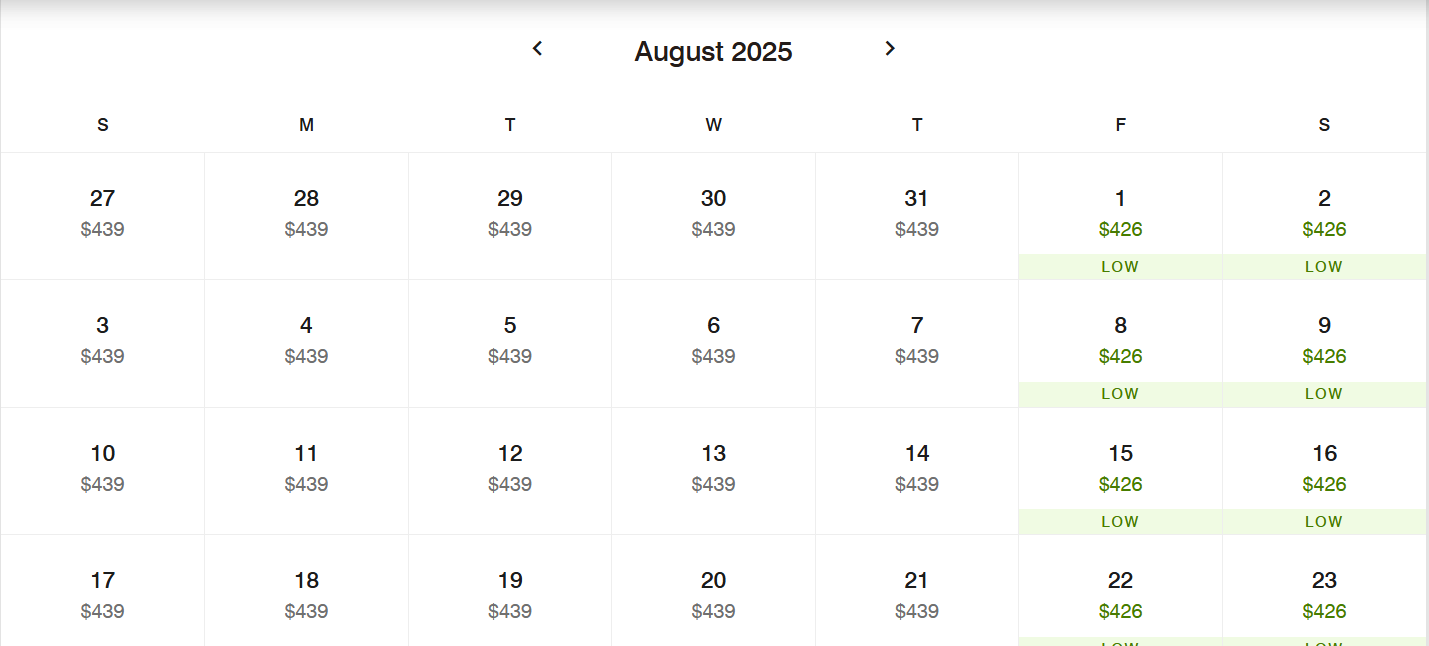The width and height of the screenshot is (1429, 646).
Task: Choose July 27 priced at $439
Action: click(x=102, y=216)
